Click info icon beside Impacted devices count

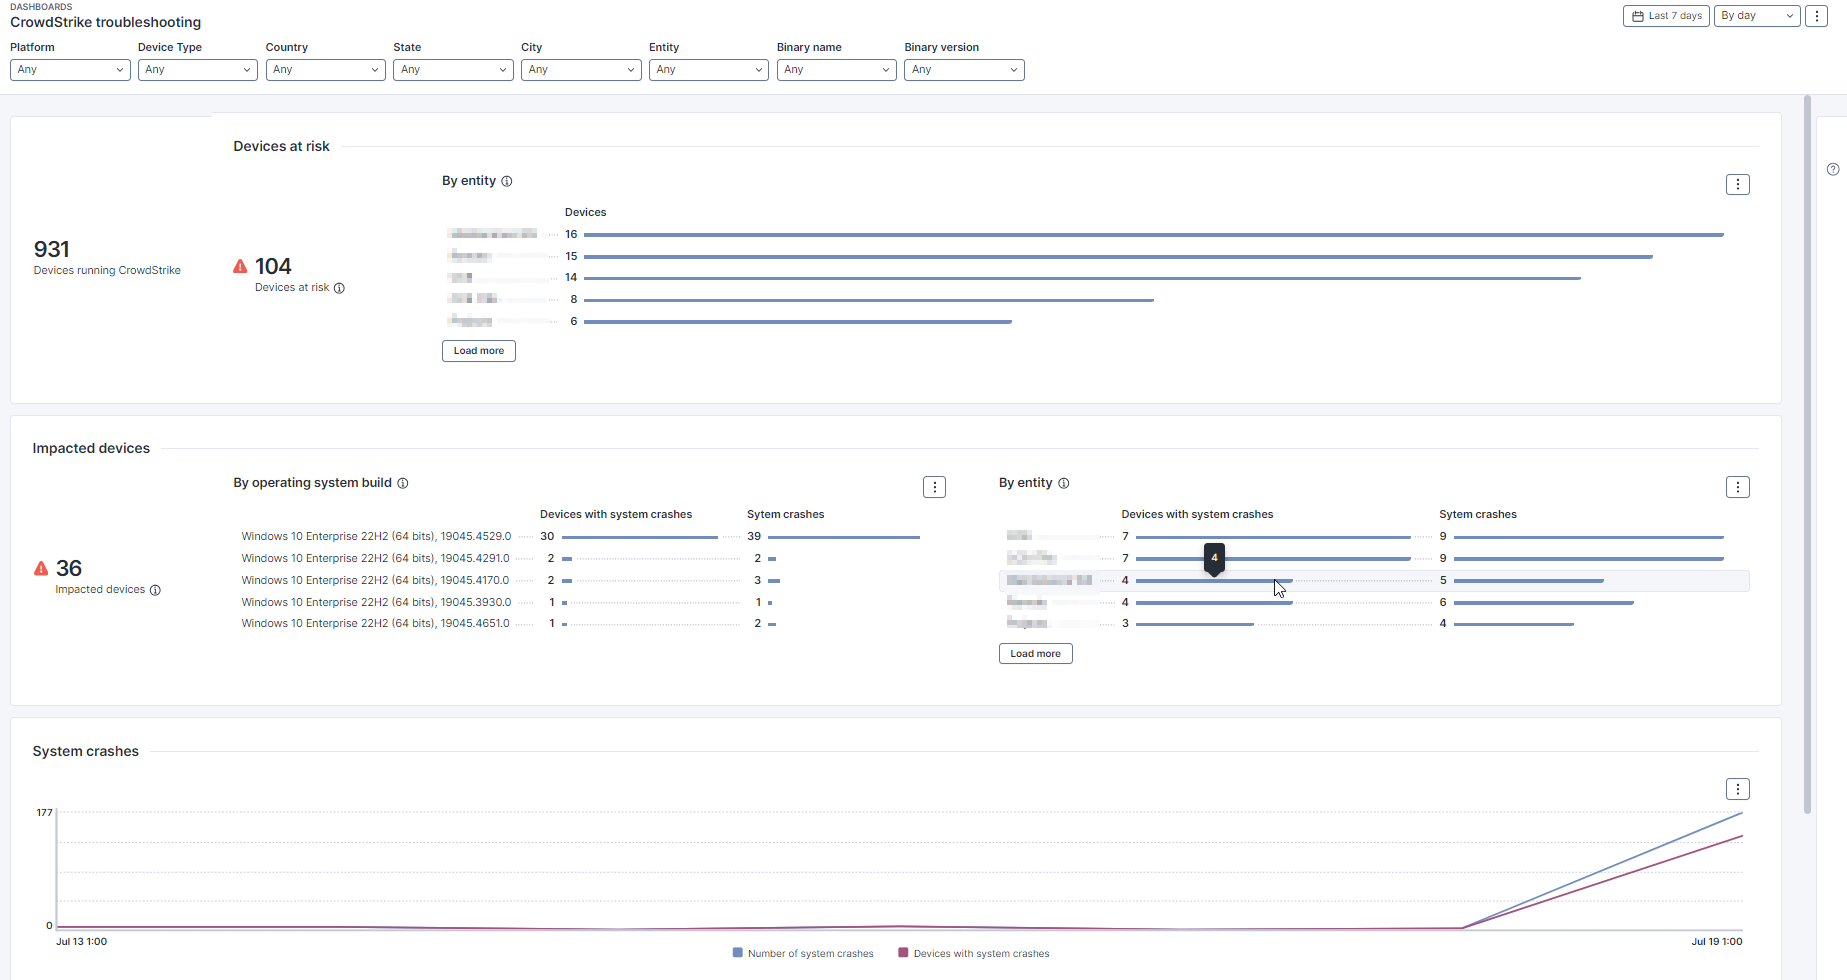(155, 590)
